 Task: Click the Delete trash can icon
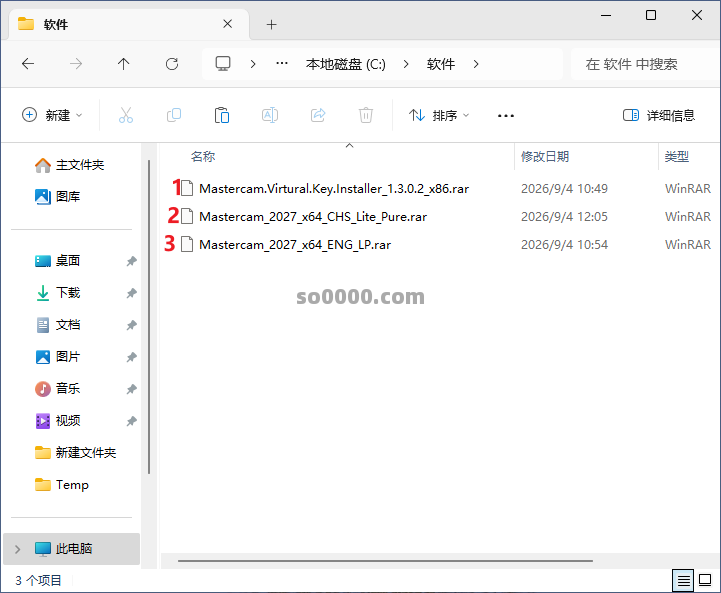click(366, 115)
